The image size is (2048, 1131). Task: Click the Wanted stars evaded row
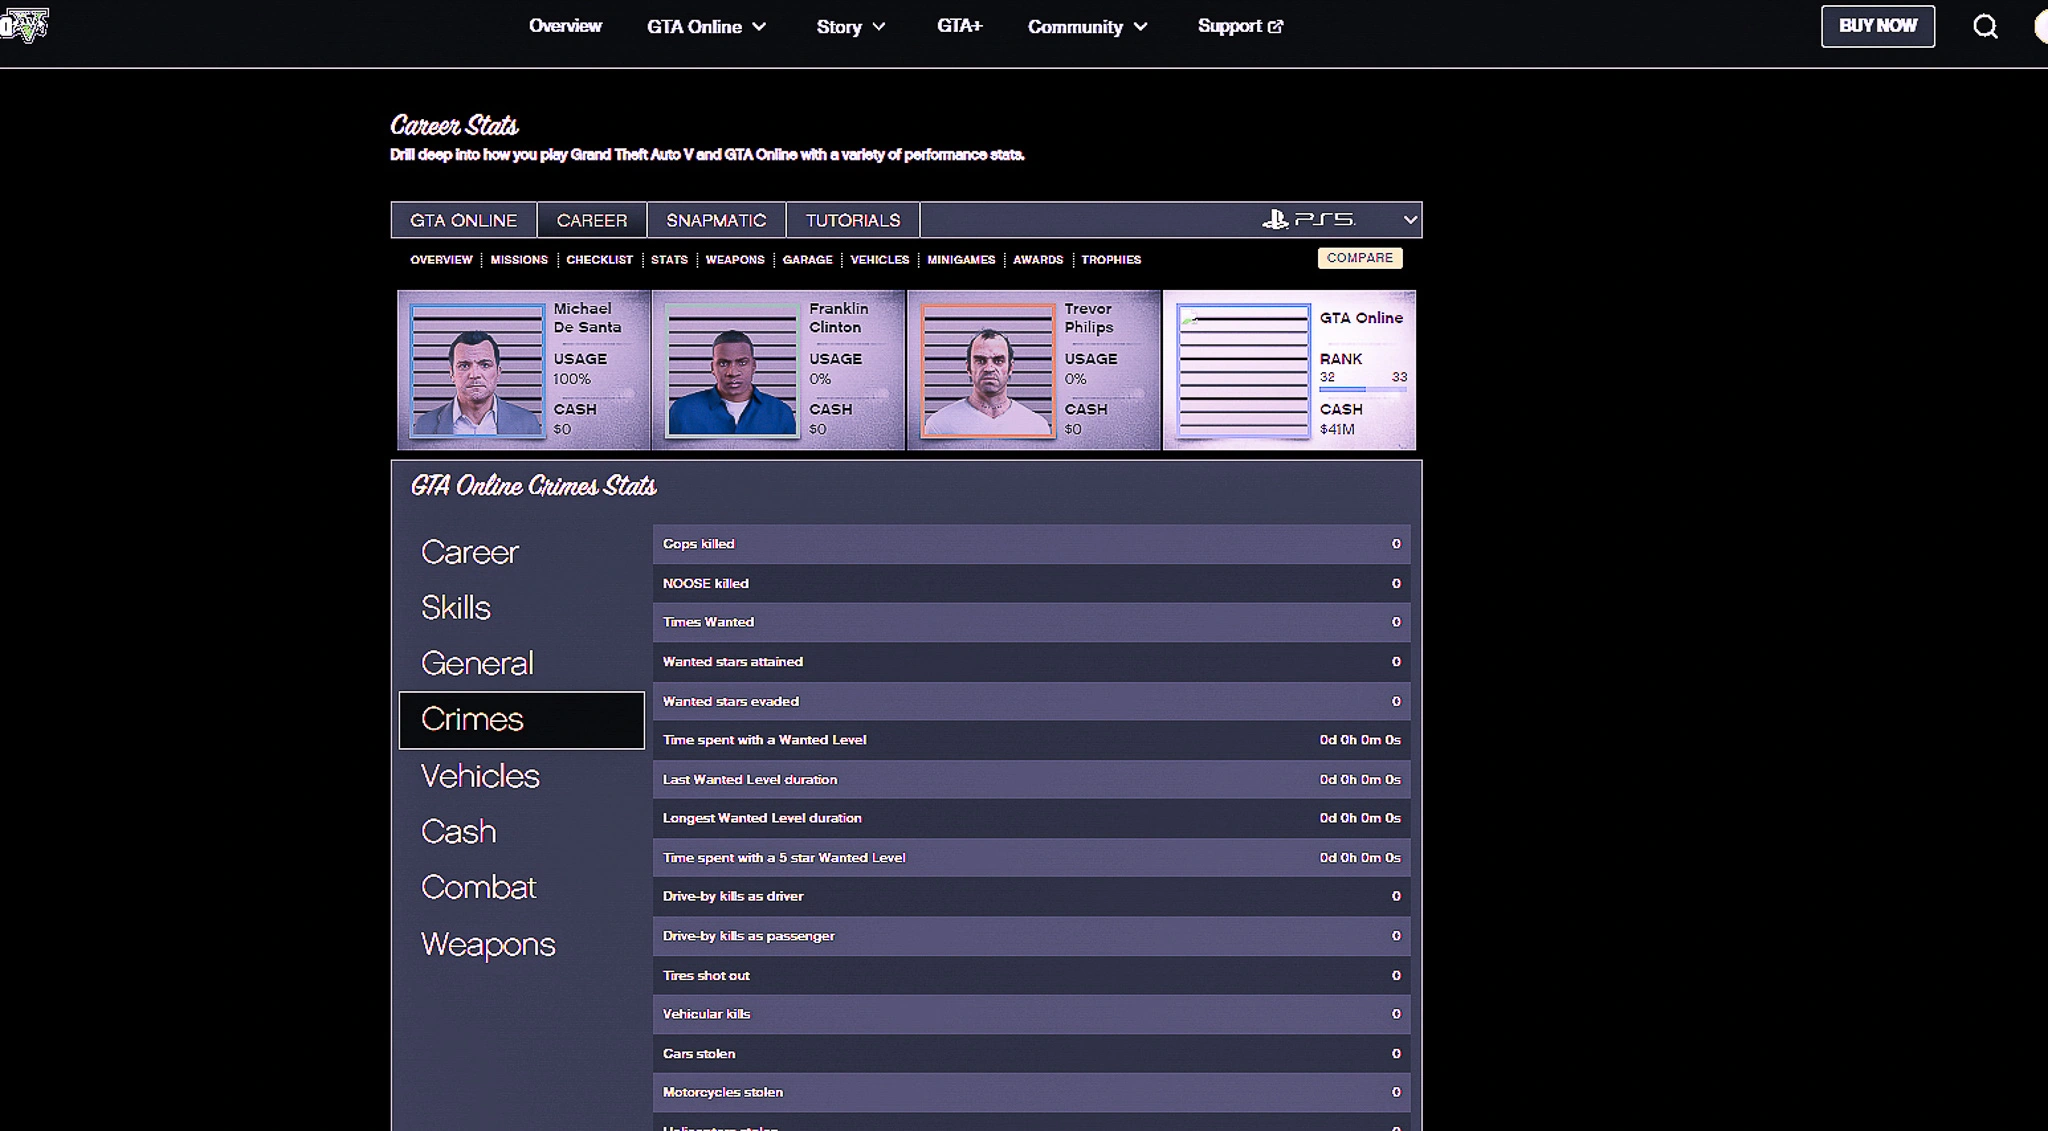pos(1031,701)
